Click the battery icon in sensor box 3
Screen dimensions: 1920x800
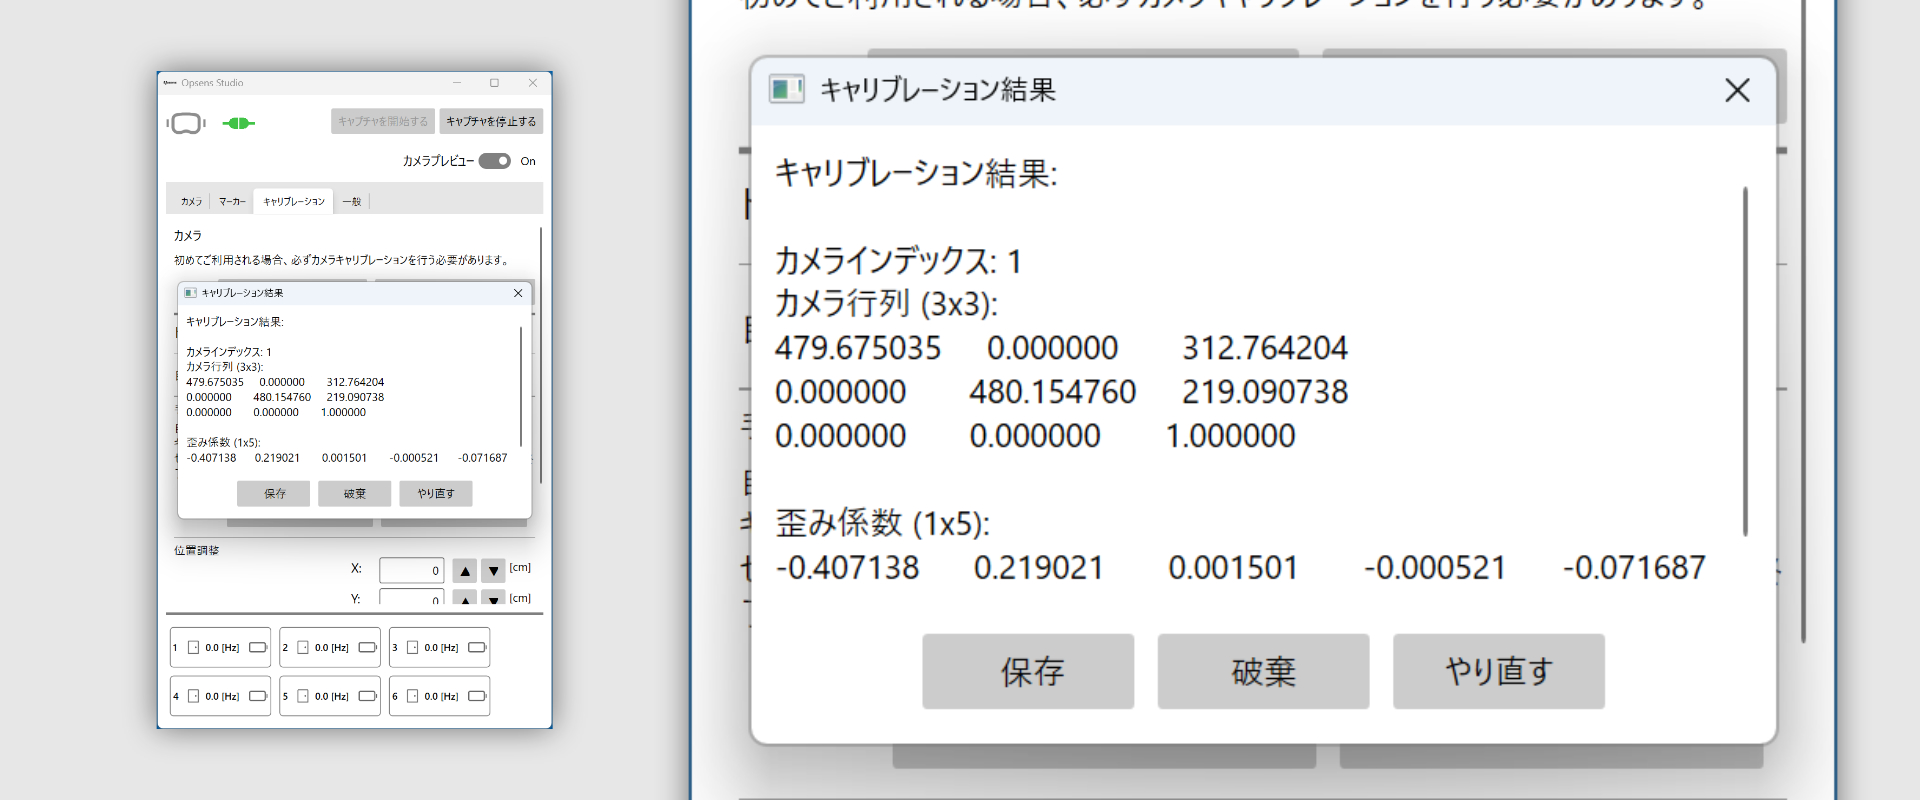(477, 648)
